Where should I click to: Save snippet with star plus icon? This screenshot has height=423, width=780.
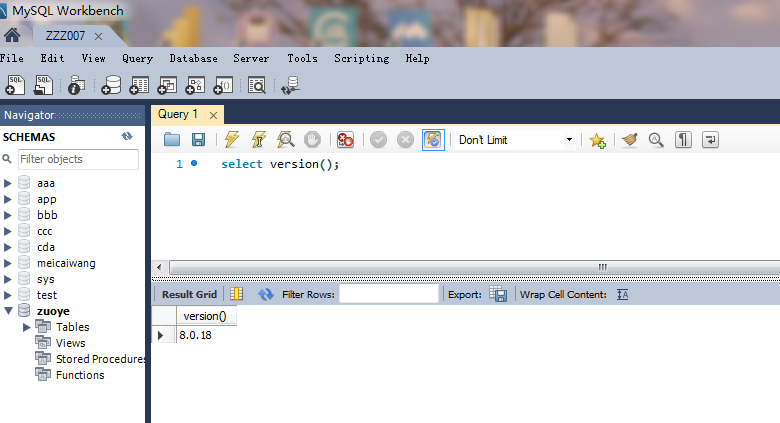597,140
